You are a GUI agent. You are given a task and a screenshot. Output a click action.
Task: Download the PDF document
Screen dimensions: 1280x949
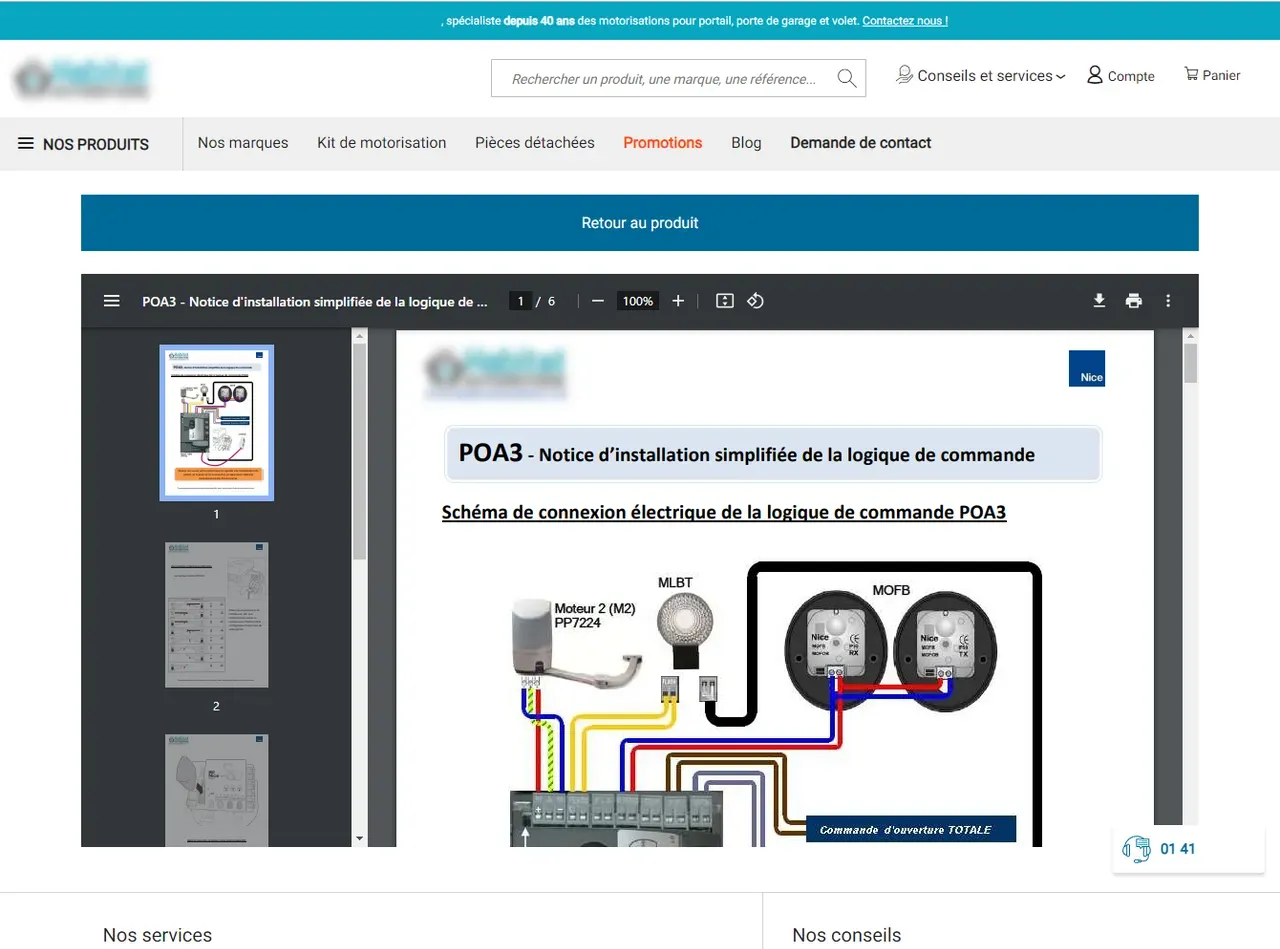pos(1099,301)
